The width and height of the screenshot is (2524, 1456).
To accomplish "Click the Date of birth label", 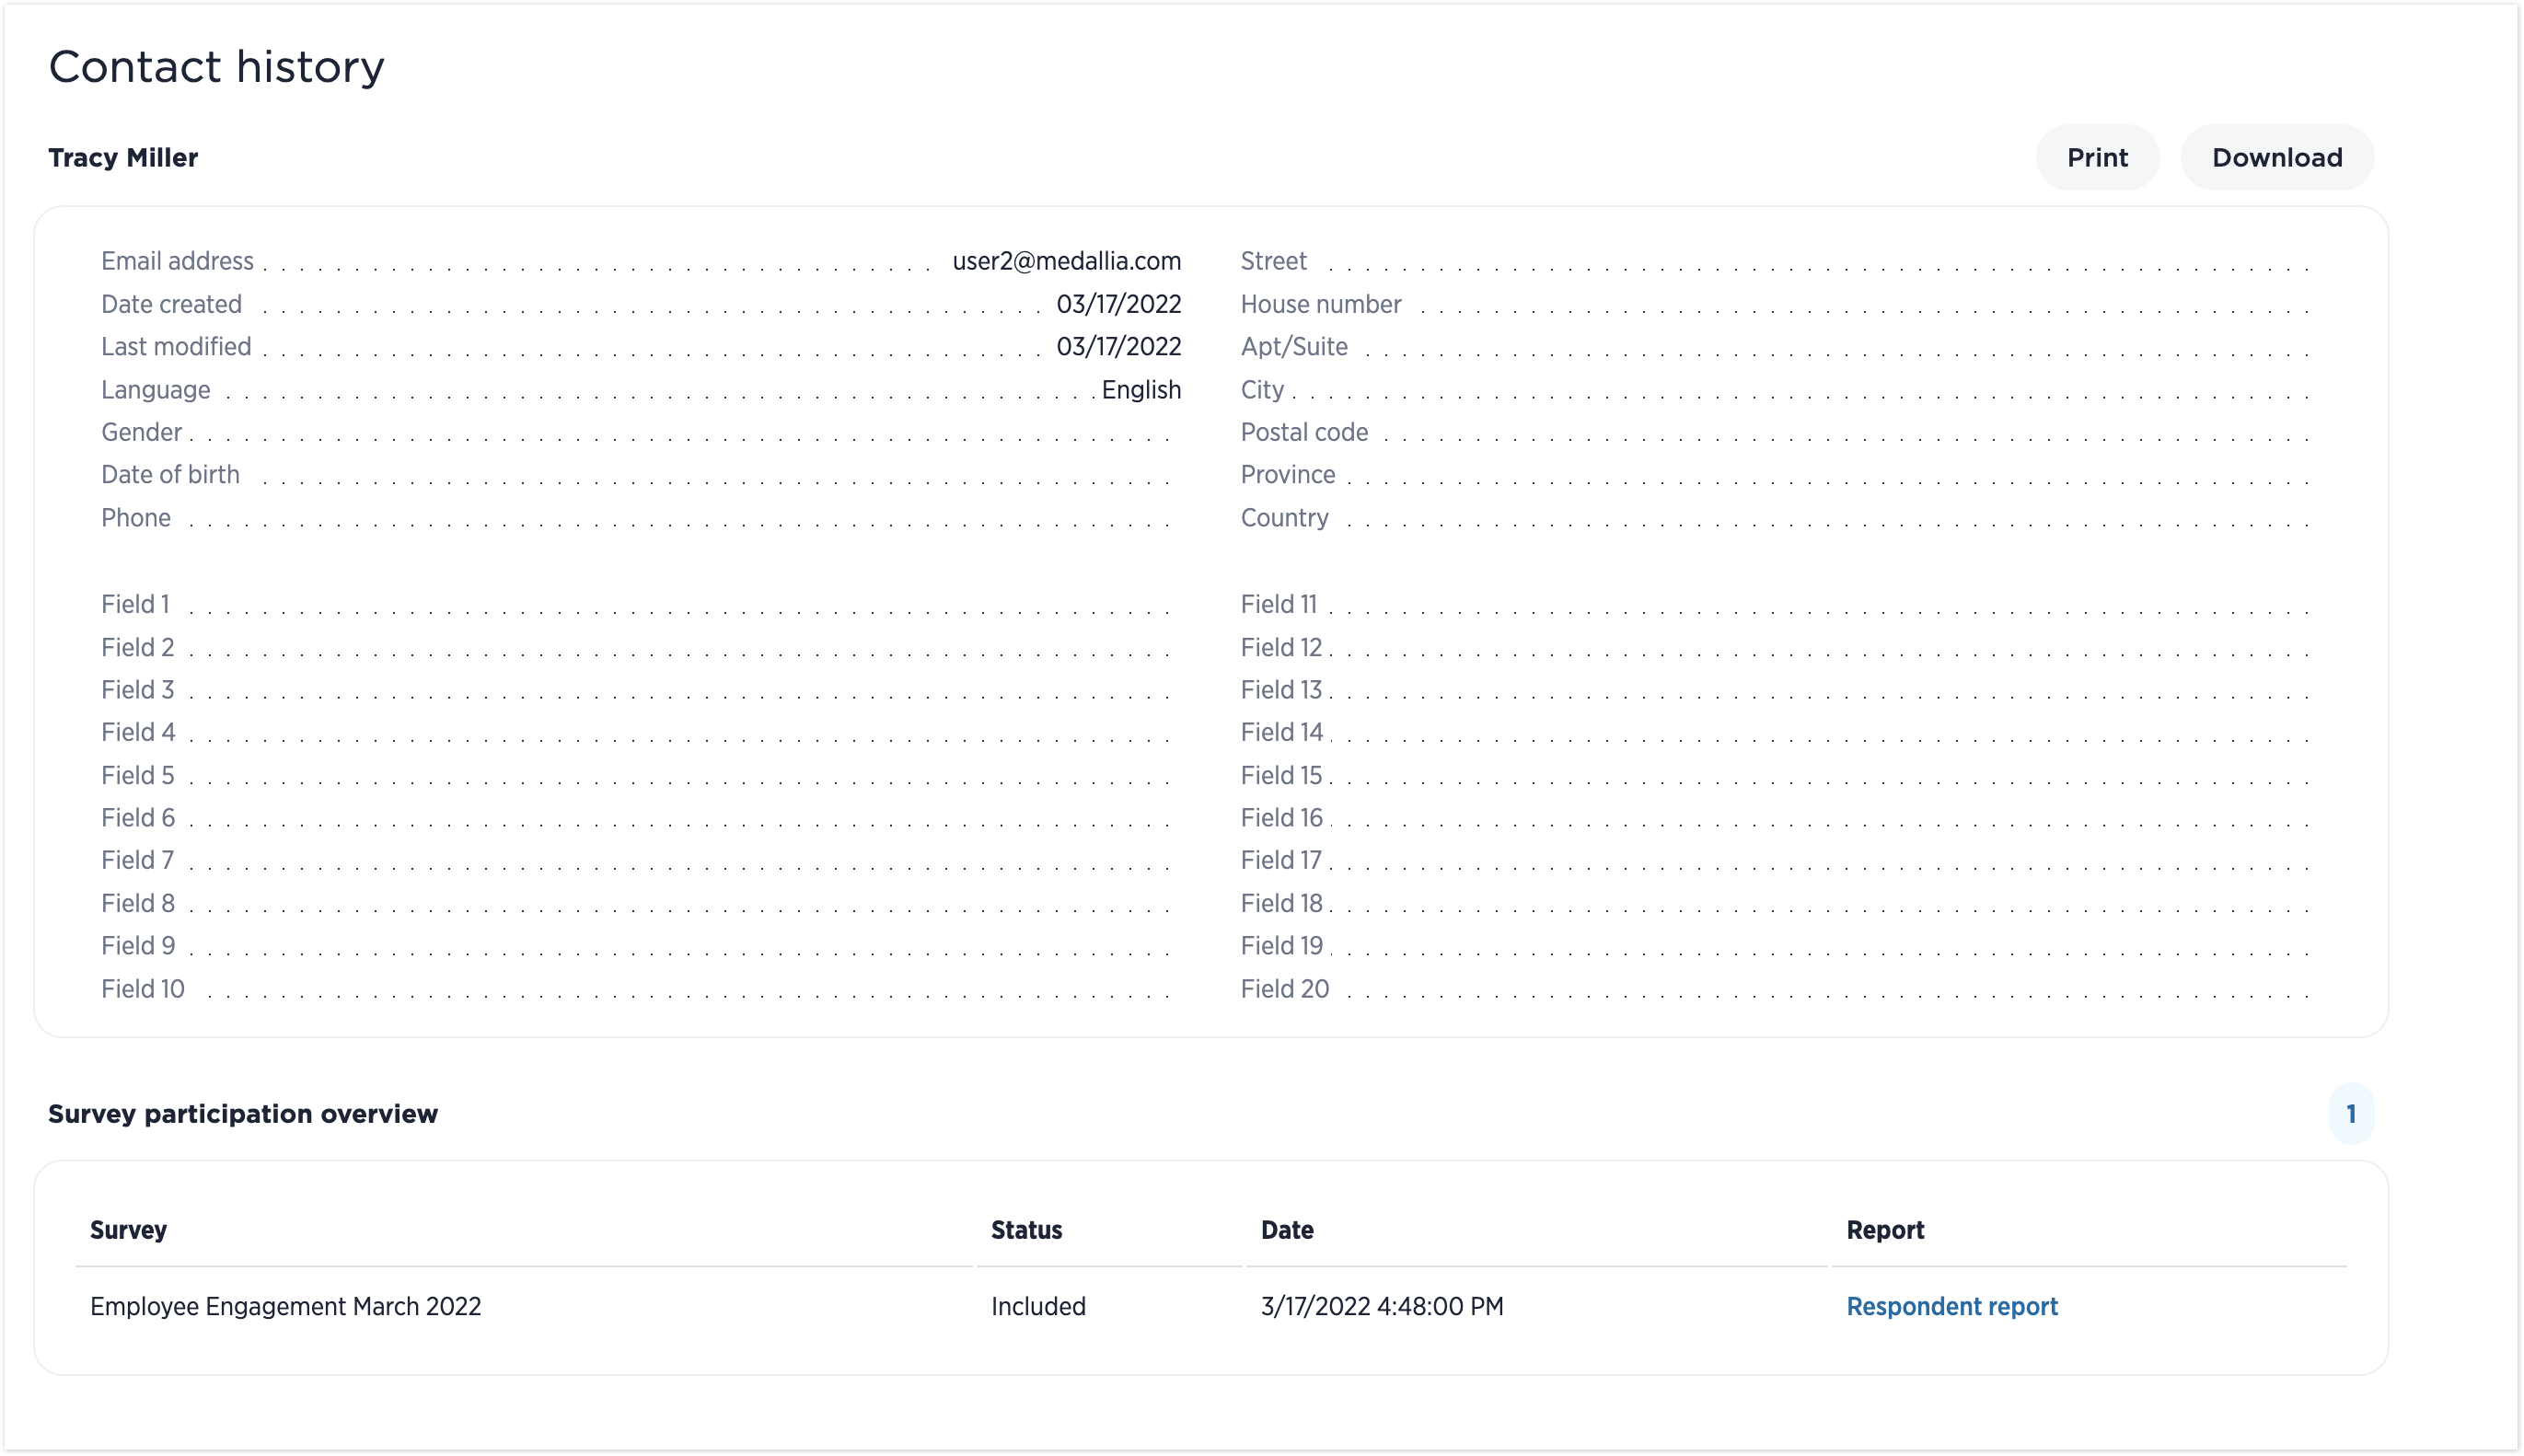I will click(170, 474).
